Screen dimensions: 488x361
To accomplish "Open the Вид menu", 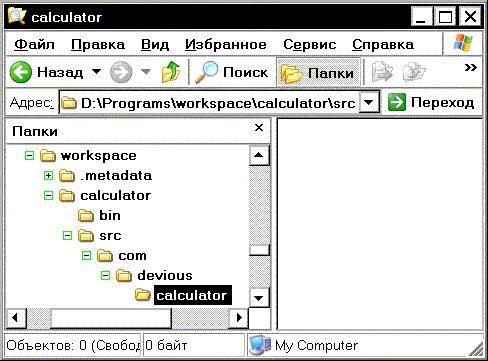I will tap(155, 45).
